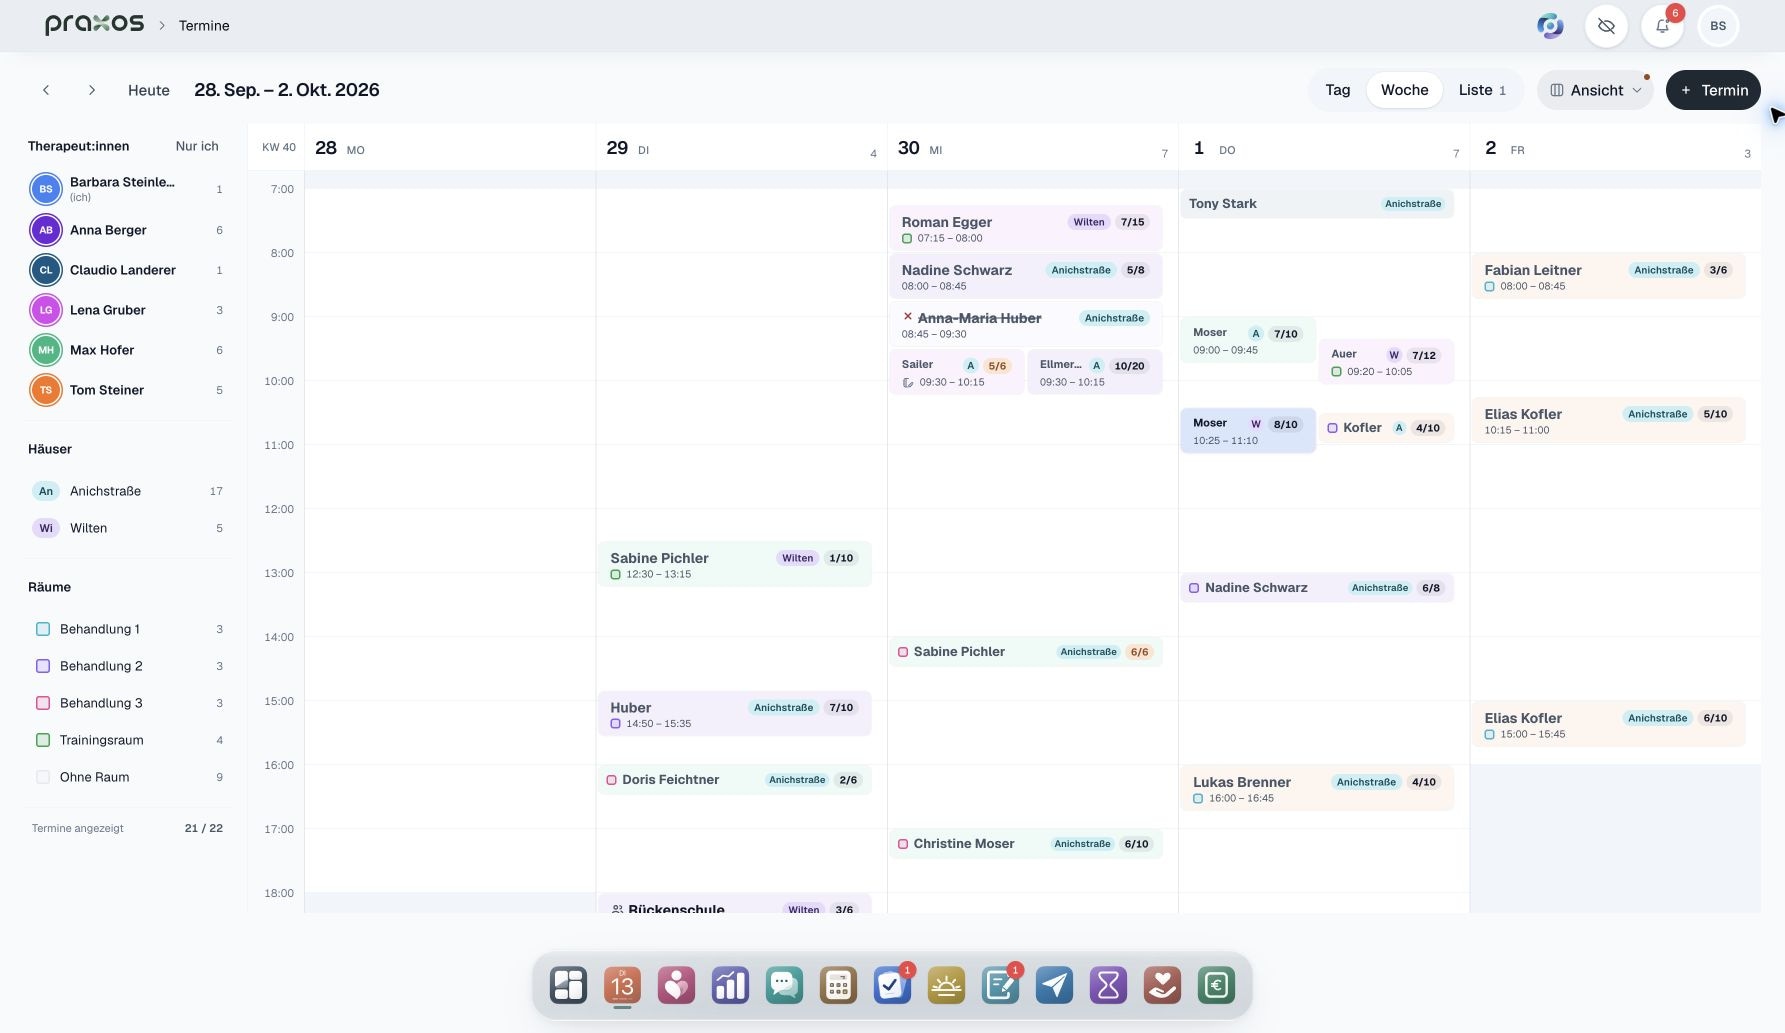
Task: Open the paper plane app in dock
Action: (1054, 986)
